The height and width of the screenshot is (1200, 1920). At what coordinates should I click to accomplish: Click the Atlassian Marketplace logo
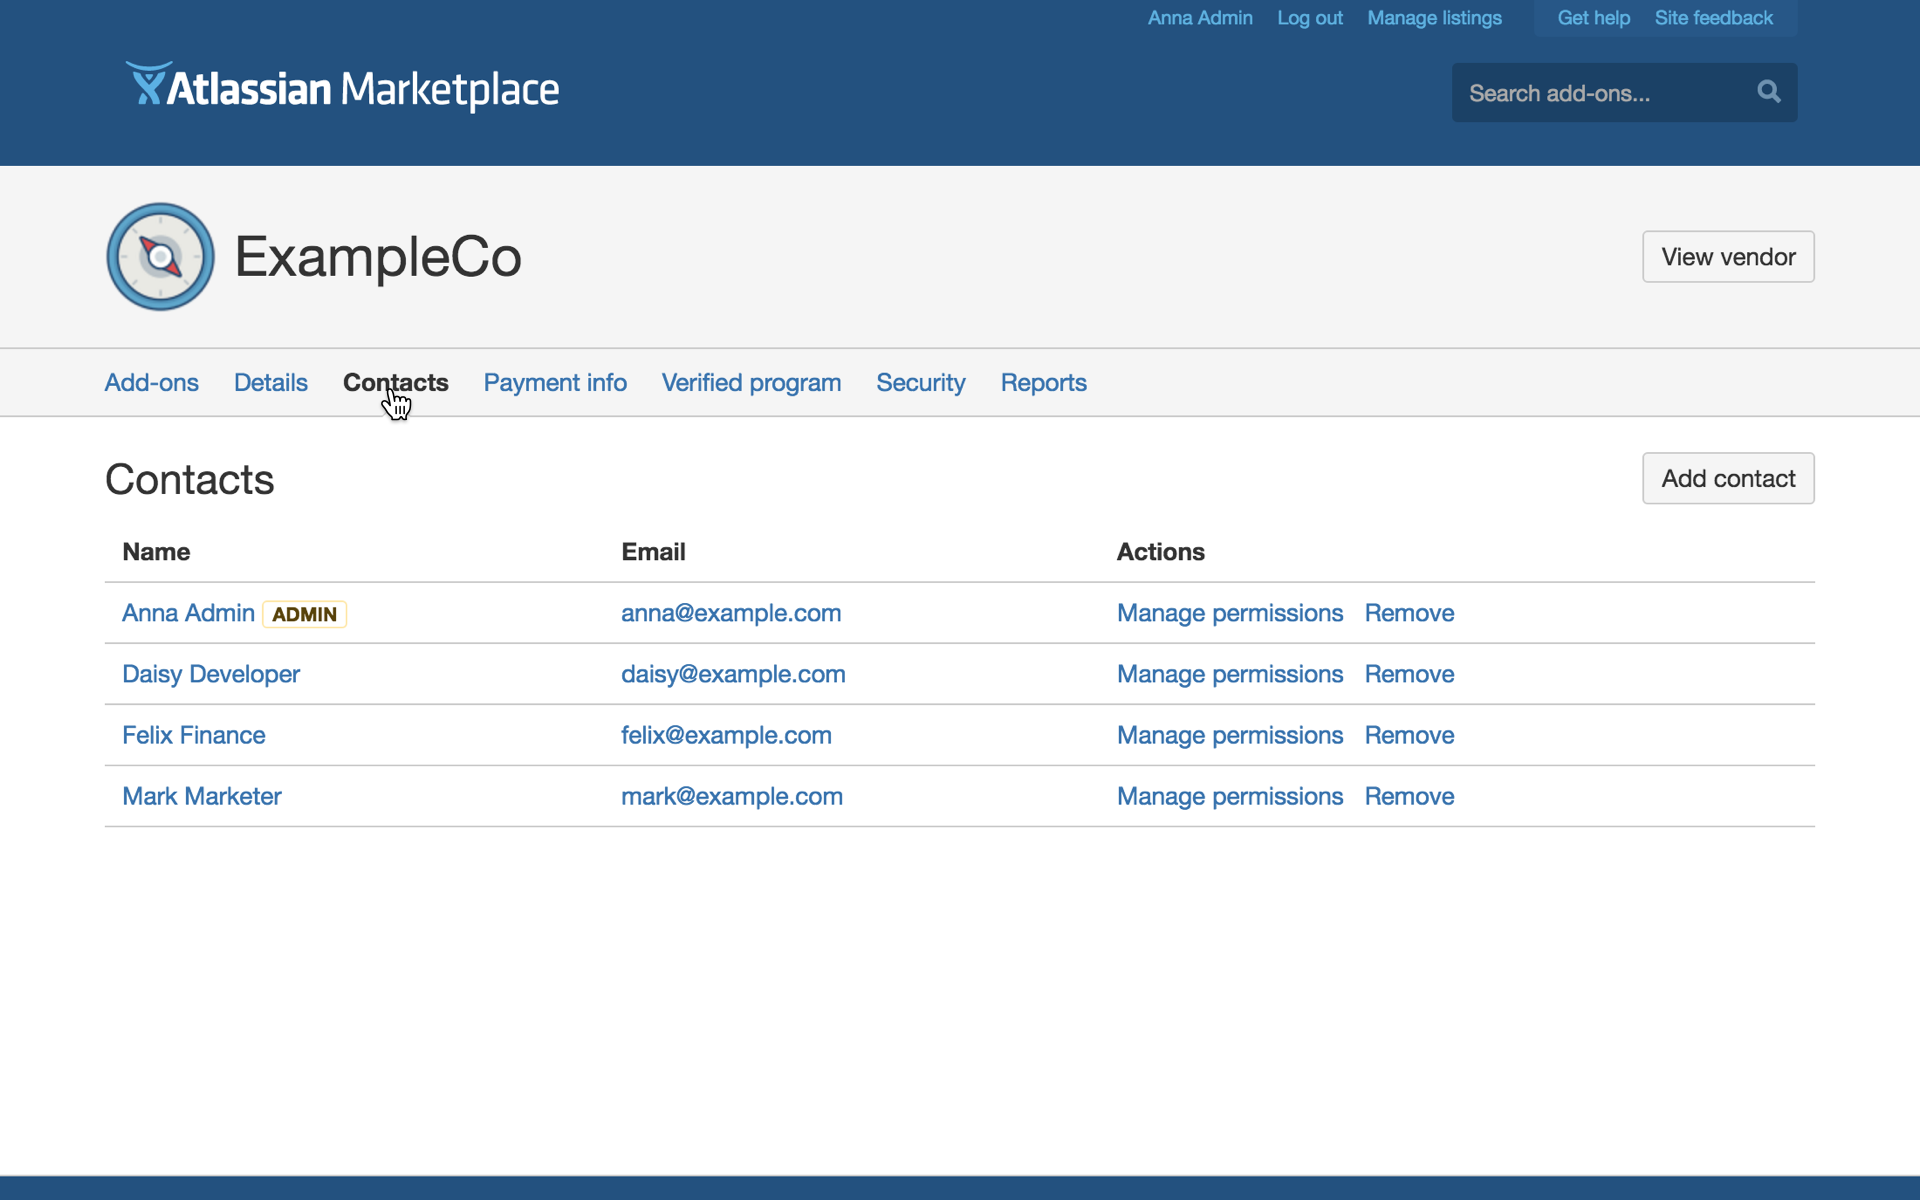342,88
